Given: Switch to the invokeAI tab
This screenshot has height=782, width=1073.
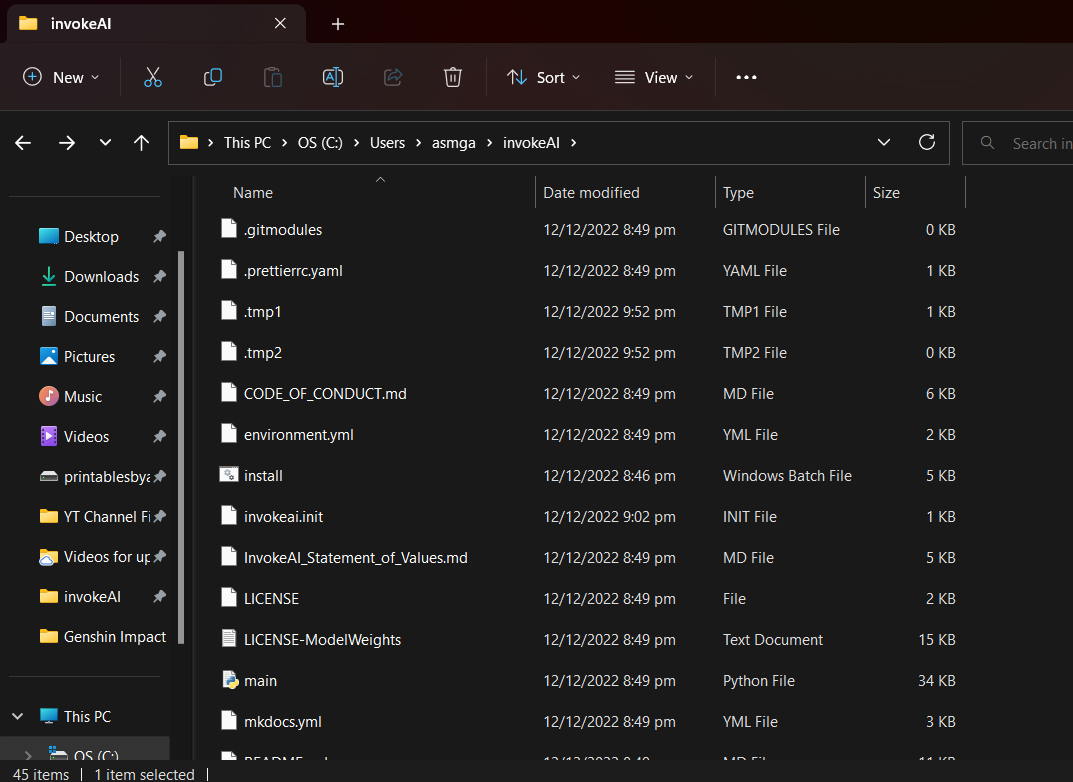Looking at the screenshot, I should 156,23.
